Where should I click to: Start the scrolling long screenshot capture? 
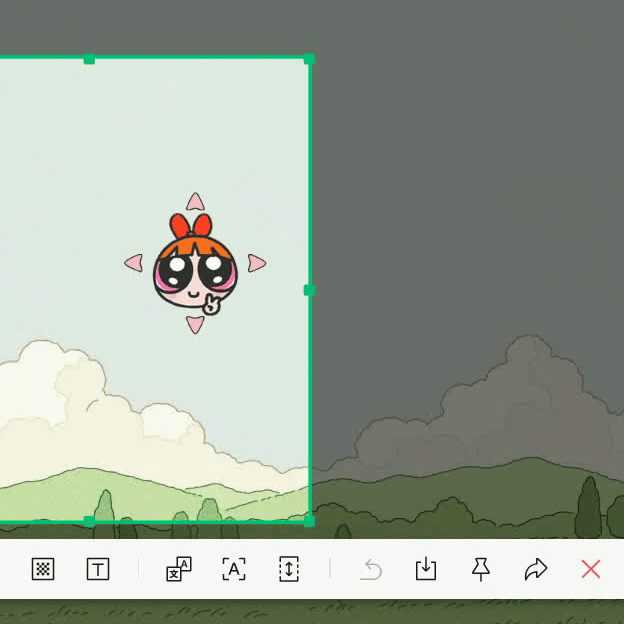289,569
